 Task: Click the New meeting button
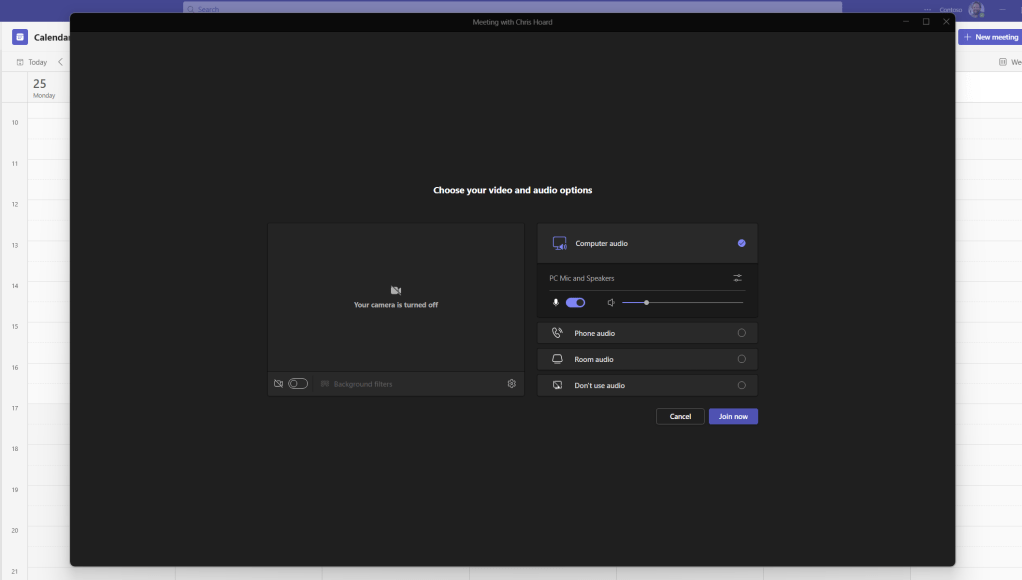[989, 37]
